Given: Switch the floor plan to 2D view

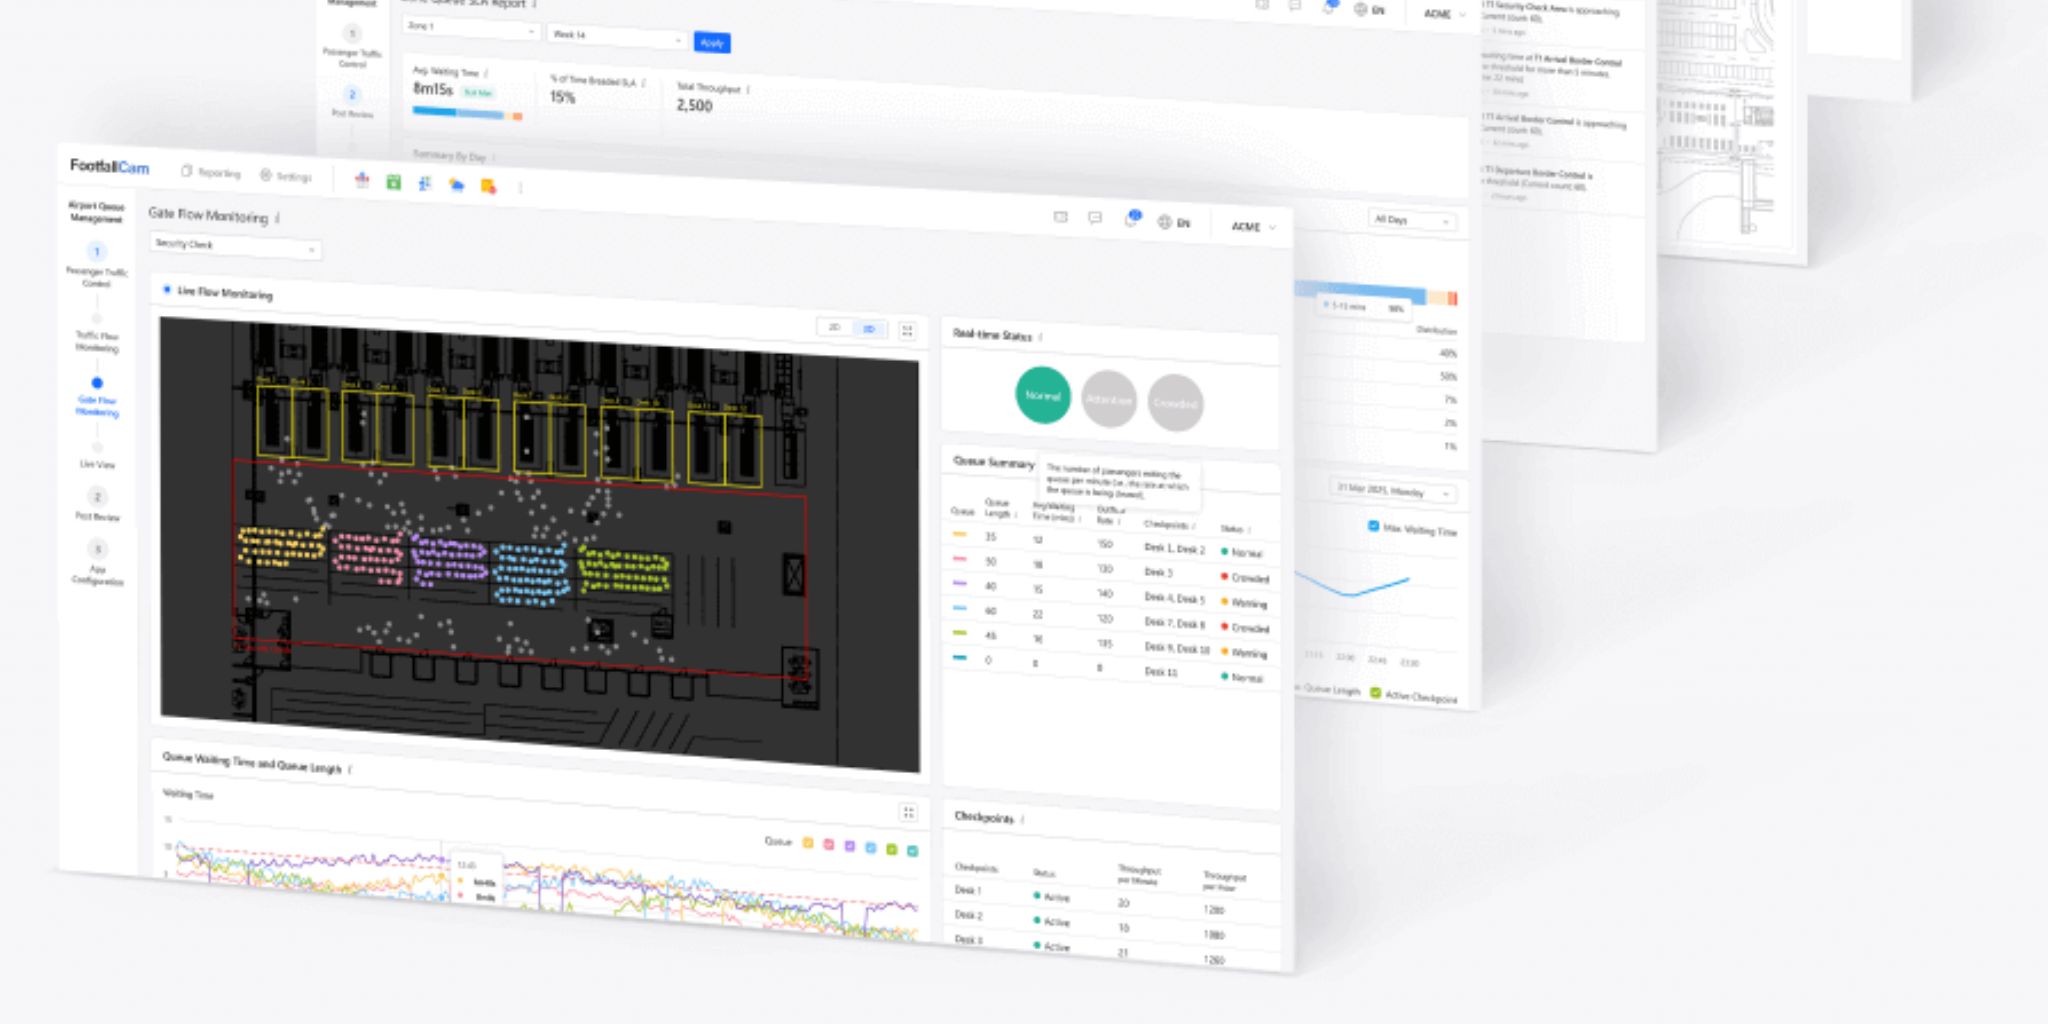Looking at the screenshot, I should pos(835,327).
